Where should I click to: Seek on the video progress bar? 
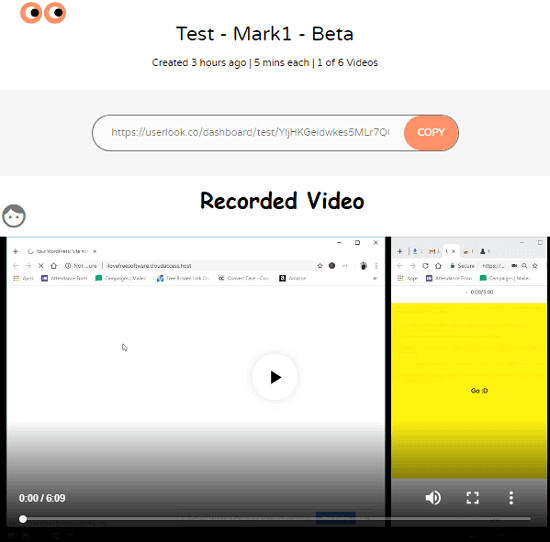click(x=275, y=519)
